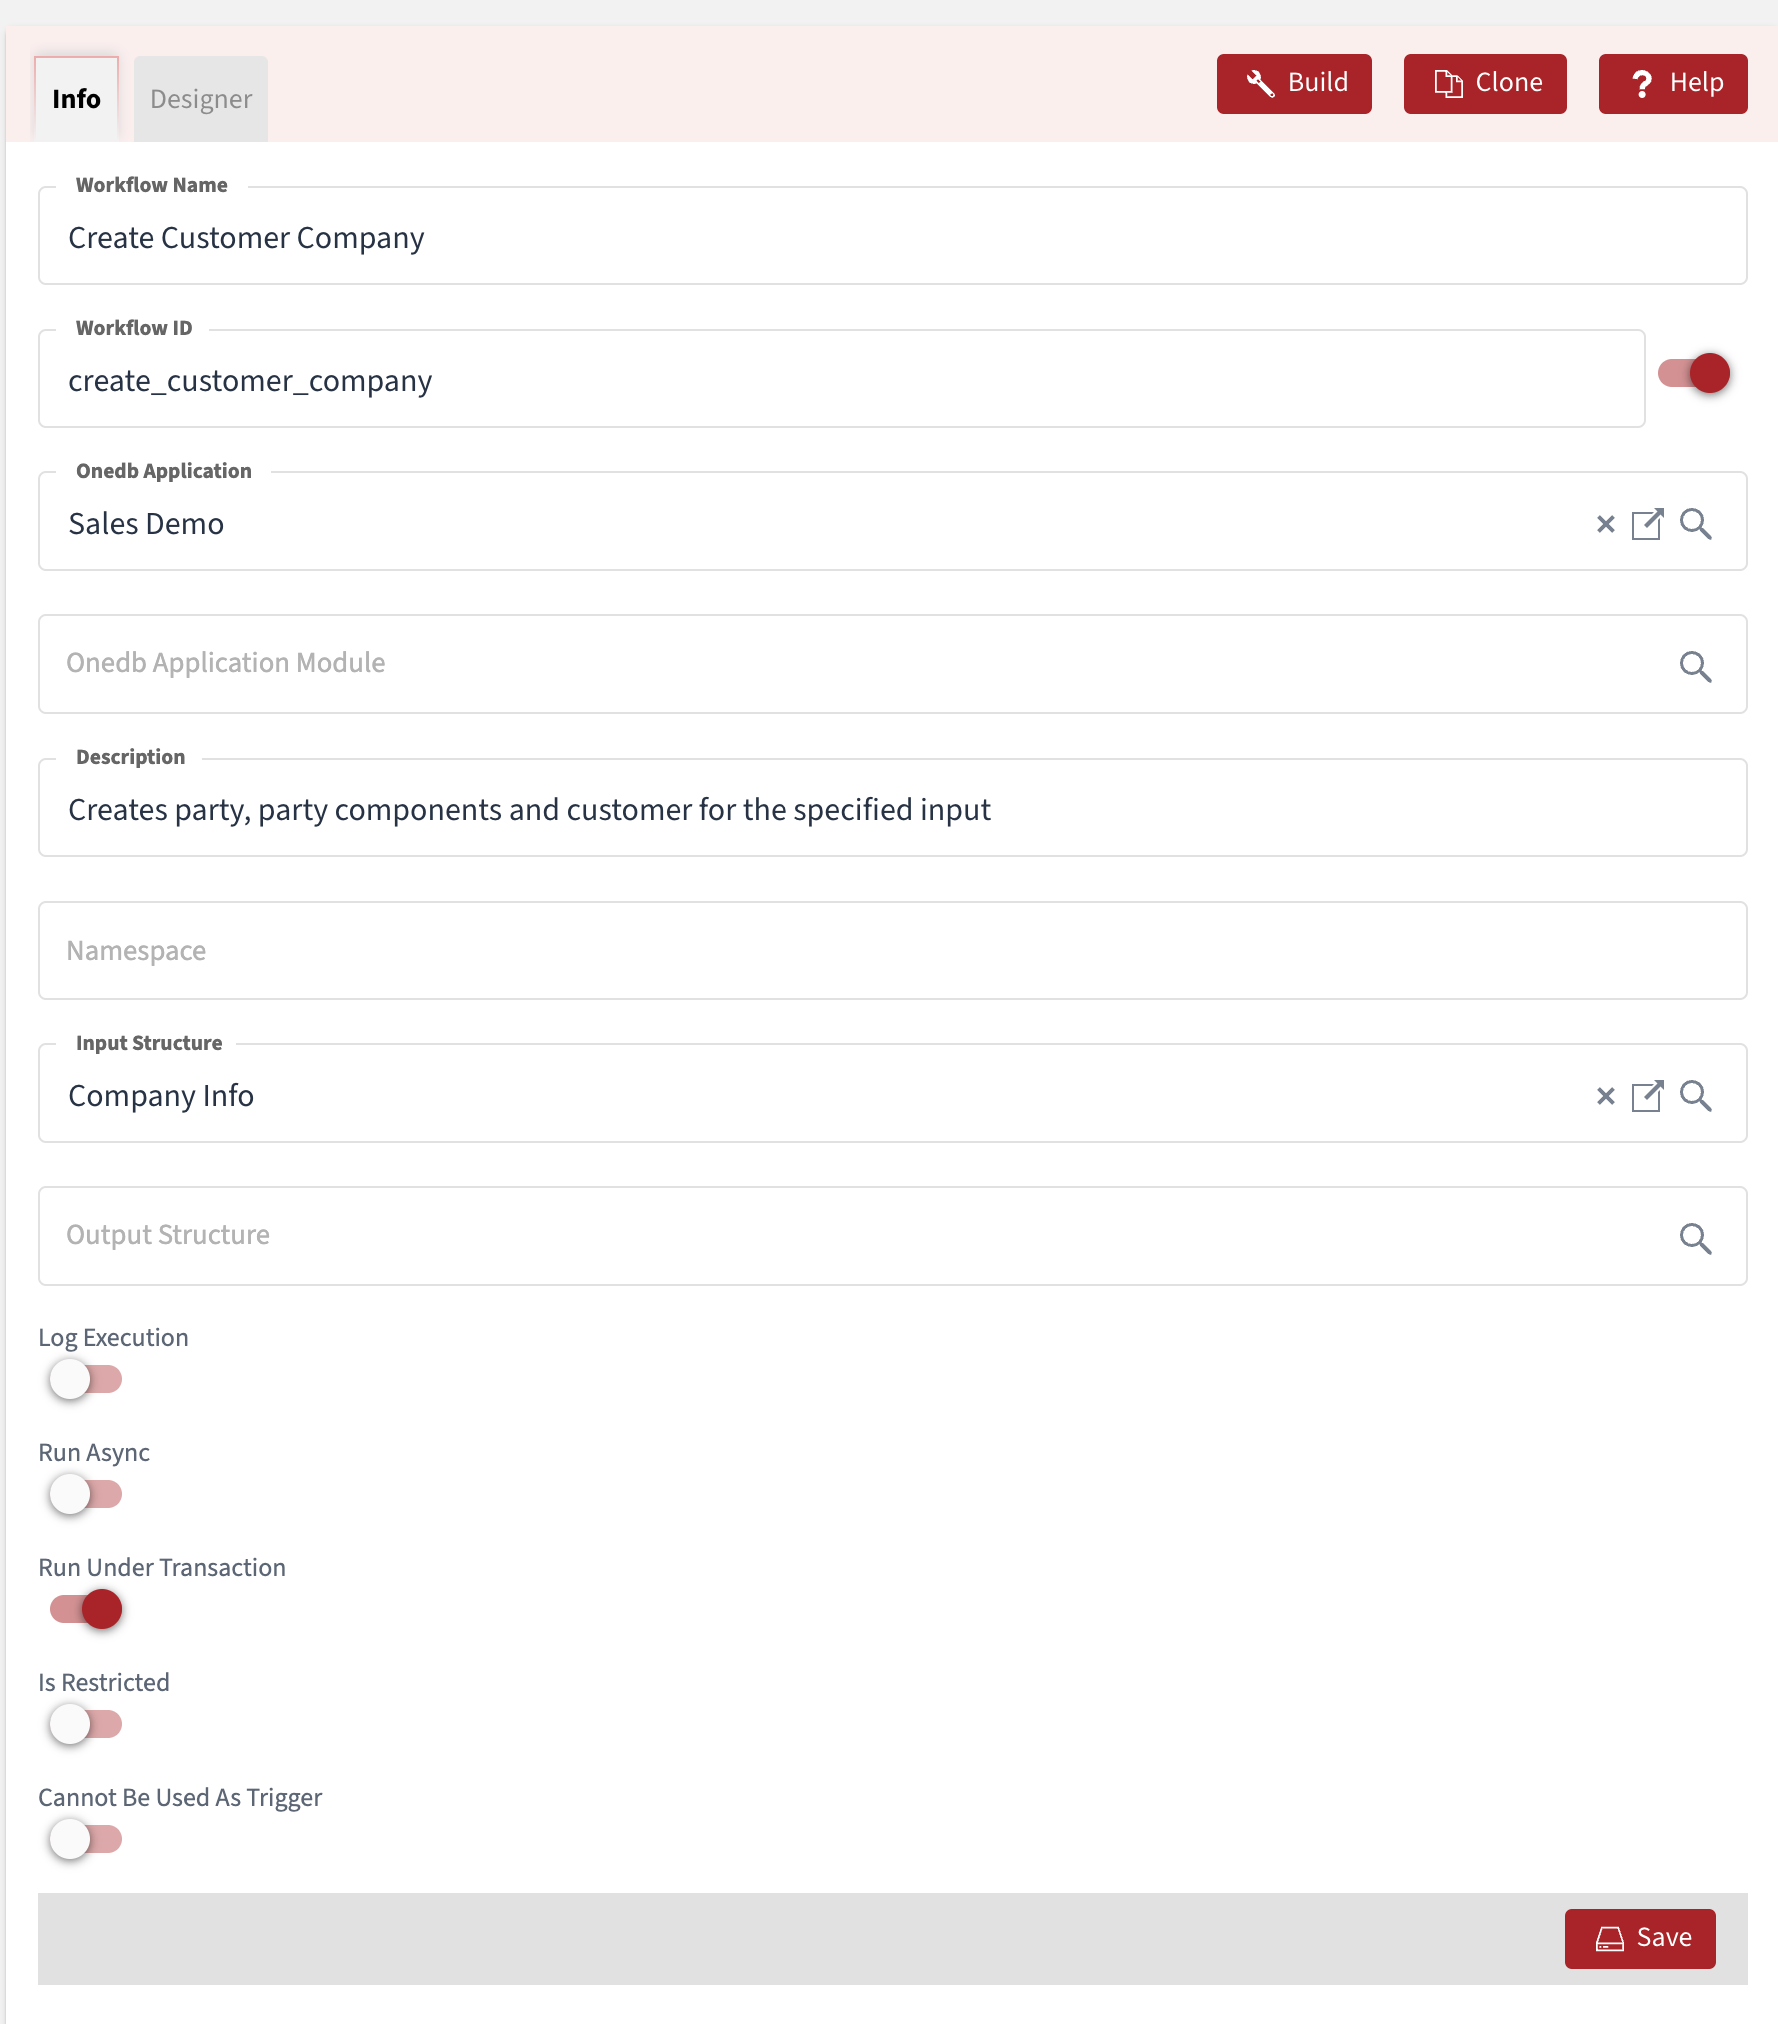Open Help using the question mark button
This screenshot has height=2024, width=1778.
click(1671, 83)
